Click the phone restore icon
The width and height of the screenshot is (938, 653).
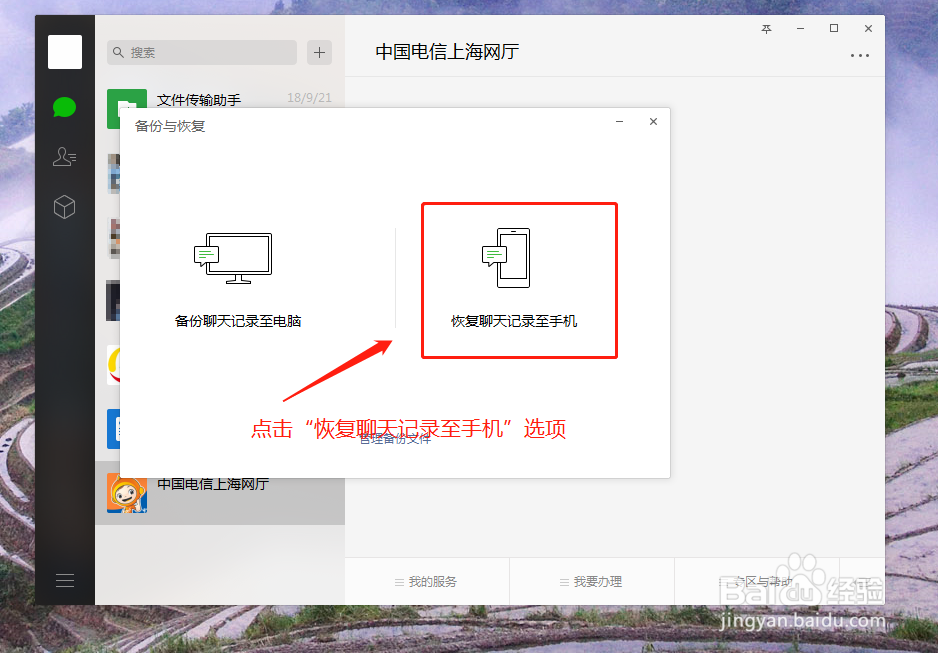tap(506, 258)
